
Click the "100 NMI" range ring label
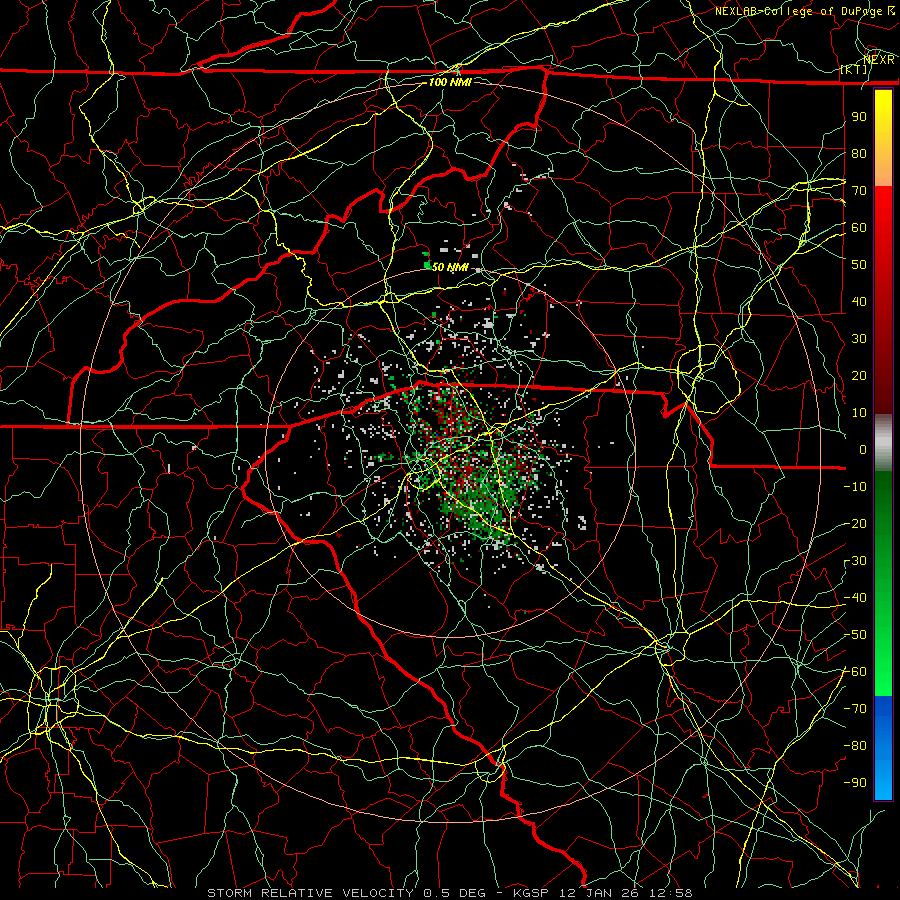pyautogui.click(x=450, y=82)
